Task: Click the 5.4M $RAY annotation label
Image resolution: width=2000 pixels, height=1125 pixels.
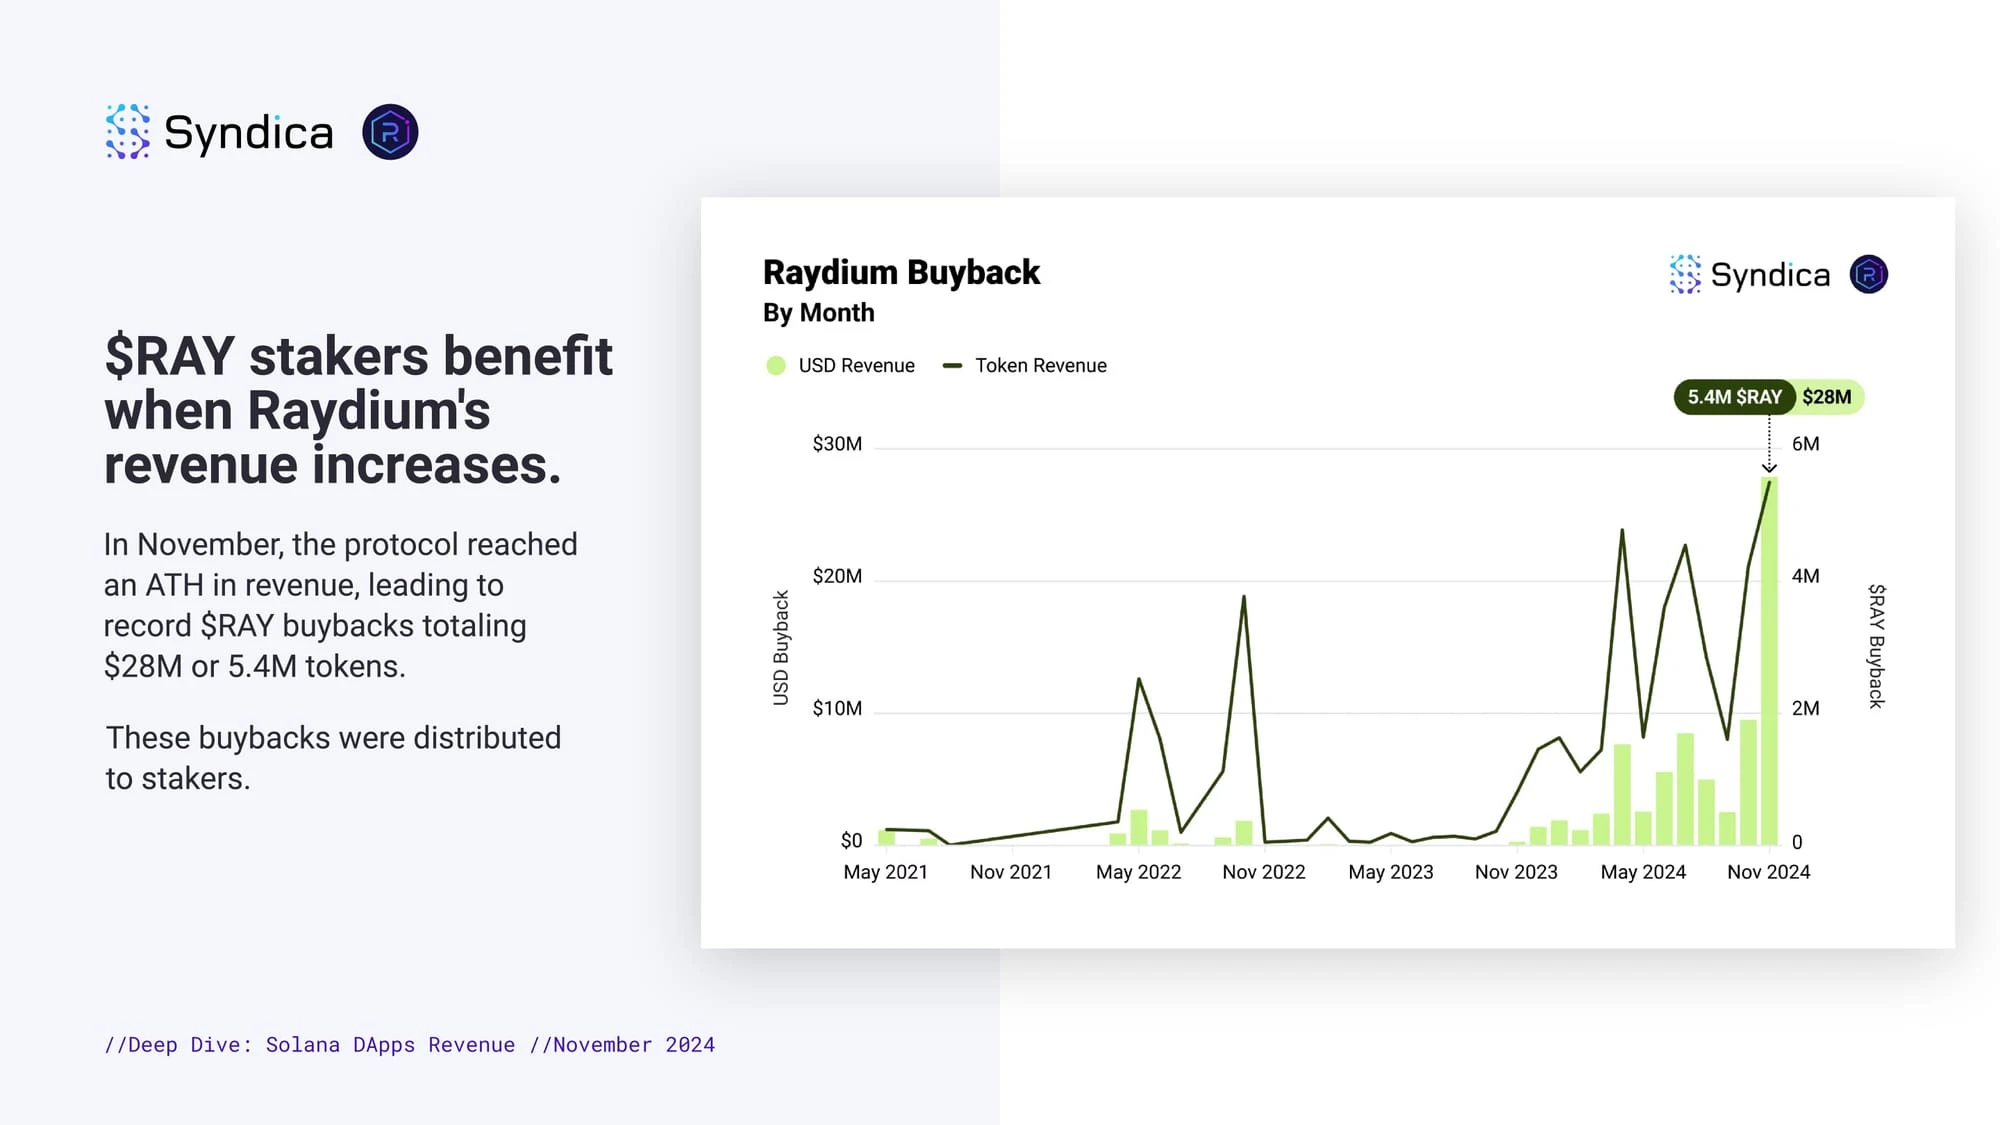Action: [1734, 397]
